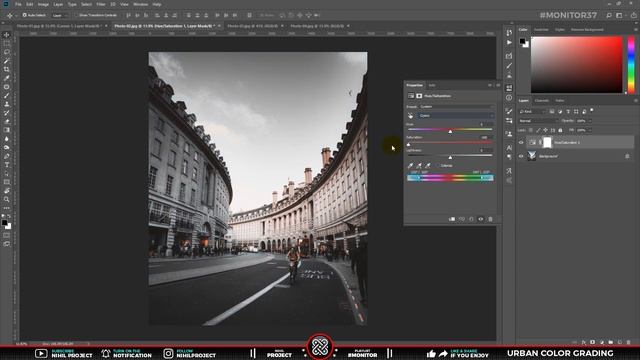The height and width of the screenshot is (360, 640).
Task: Select the Zoom tool
Action: click(x=7, y=199)
